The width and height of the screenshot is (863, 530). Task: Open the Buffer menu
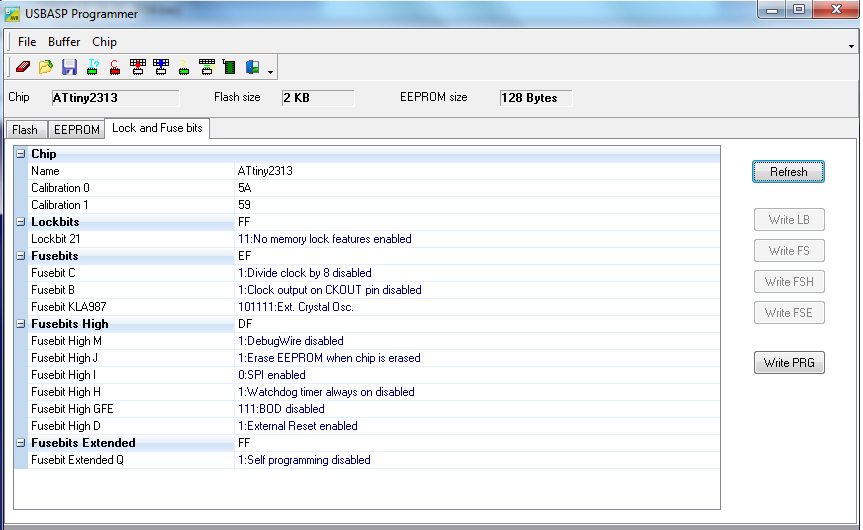[x=64, y=42]
